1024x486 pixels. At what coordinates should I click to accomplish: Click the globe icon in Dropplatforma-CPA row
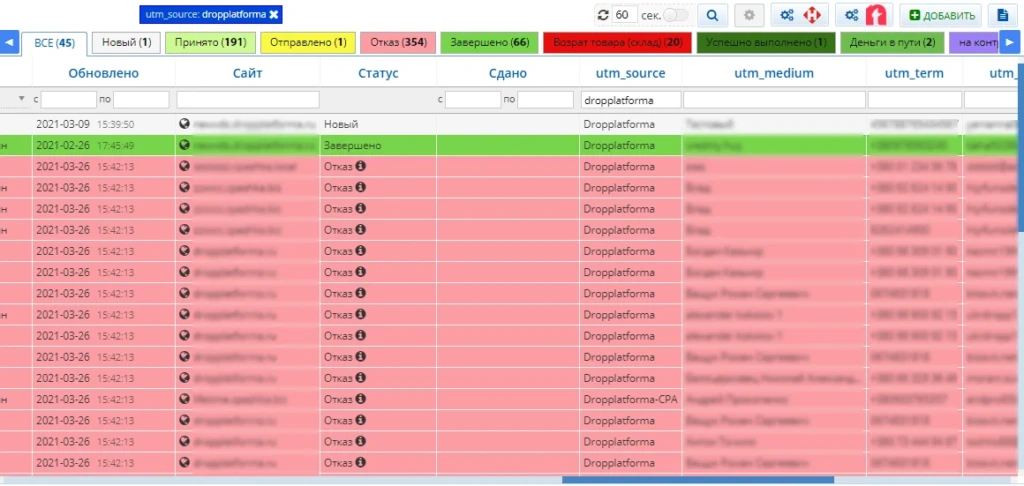tap(184, 398)
